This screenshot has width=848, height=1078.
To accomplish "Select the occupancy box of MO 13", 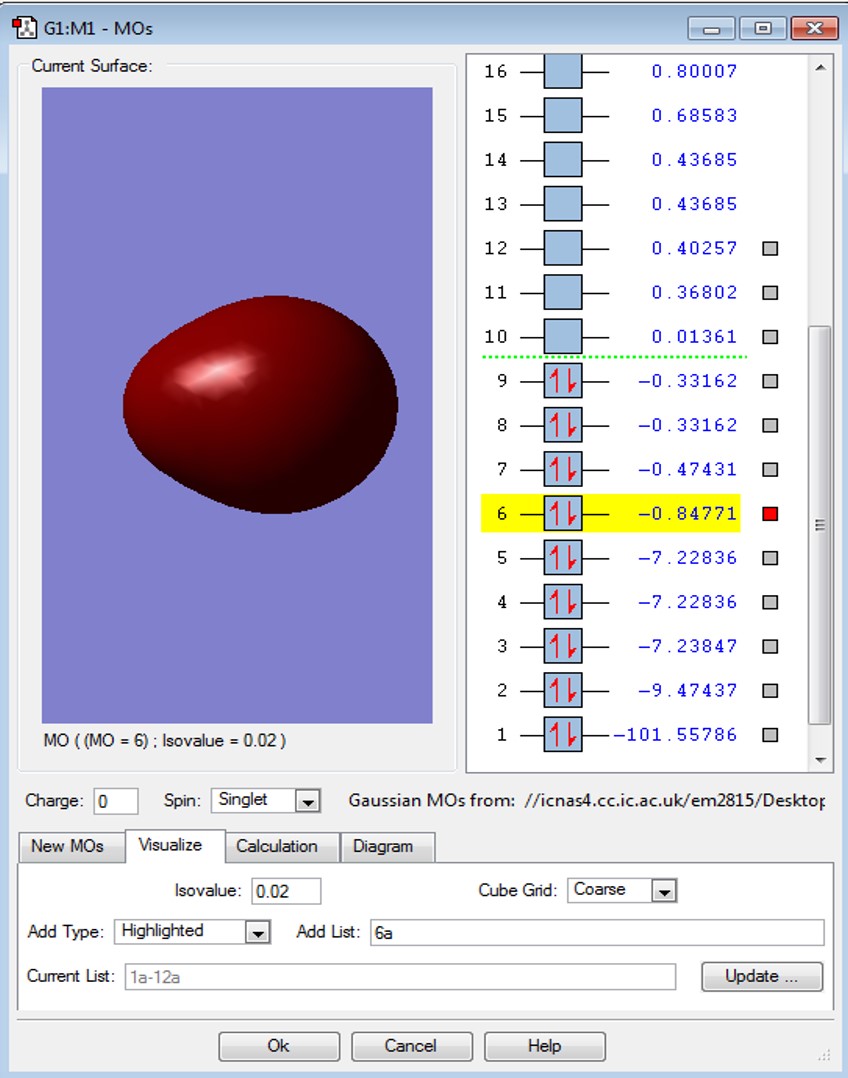I will tap(563, 204).
